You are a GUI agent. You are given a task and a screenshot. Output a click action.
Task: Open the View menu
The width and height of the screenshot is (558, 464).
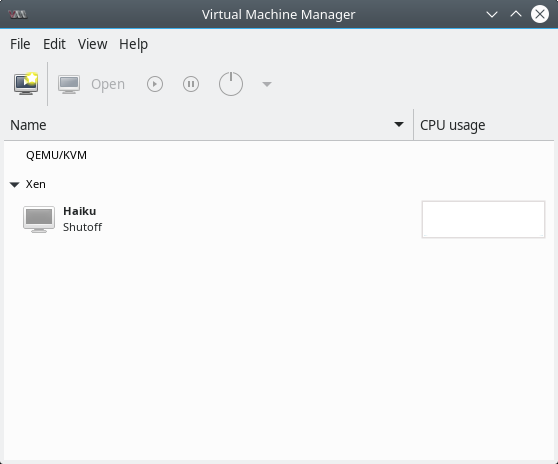(x=93, y=44)
